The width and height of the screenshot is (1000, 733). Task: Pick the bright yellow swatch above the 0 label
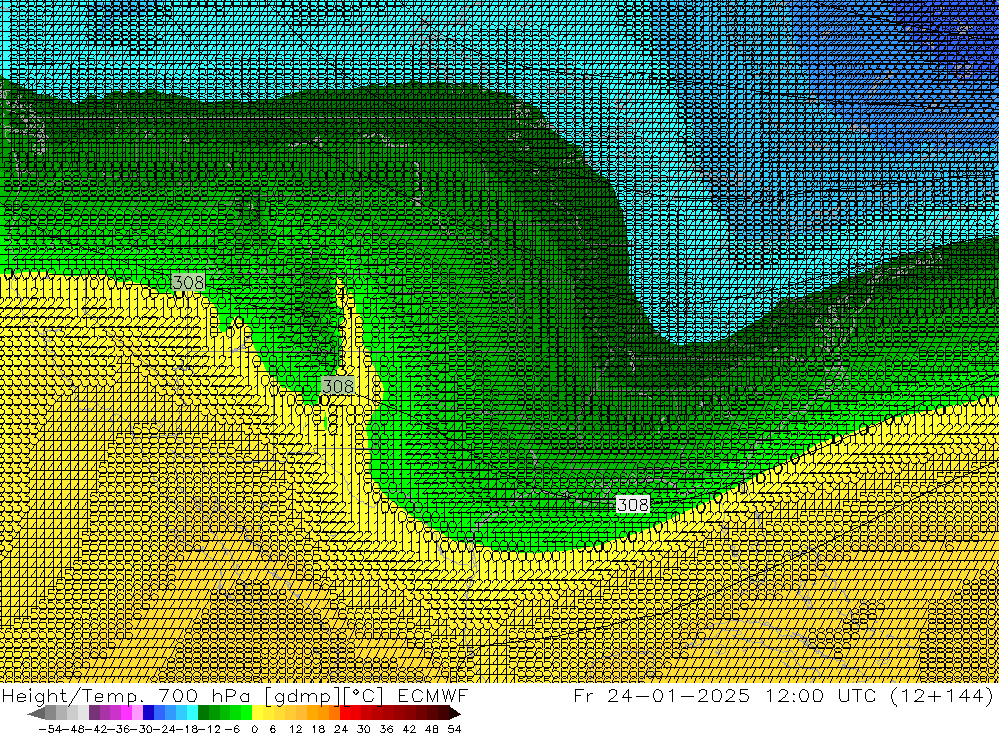point(257,713)
